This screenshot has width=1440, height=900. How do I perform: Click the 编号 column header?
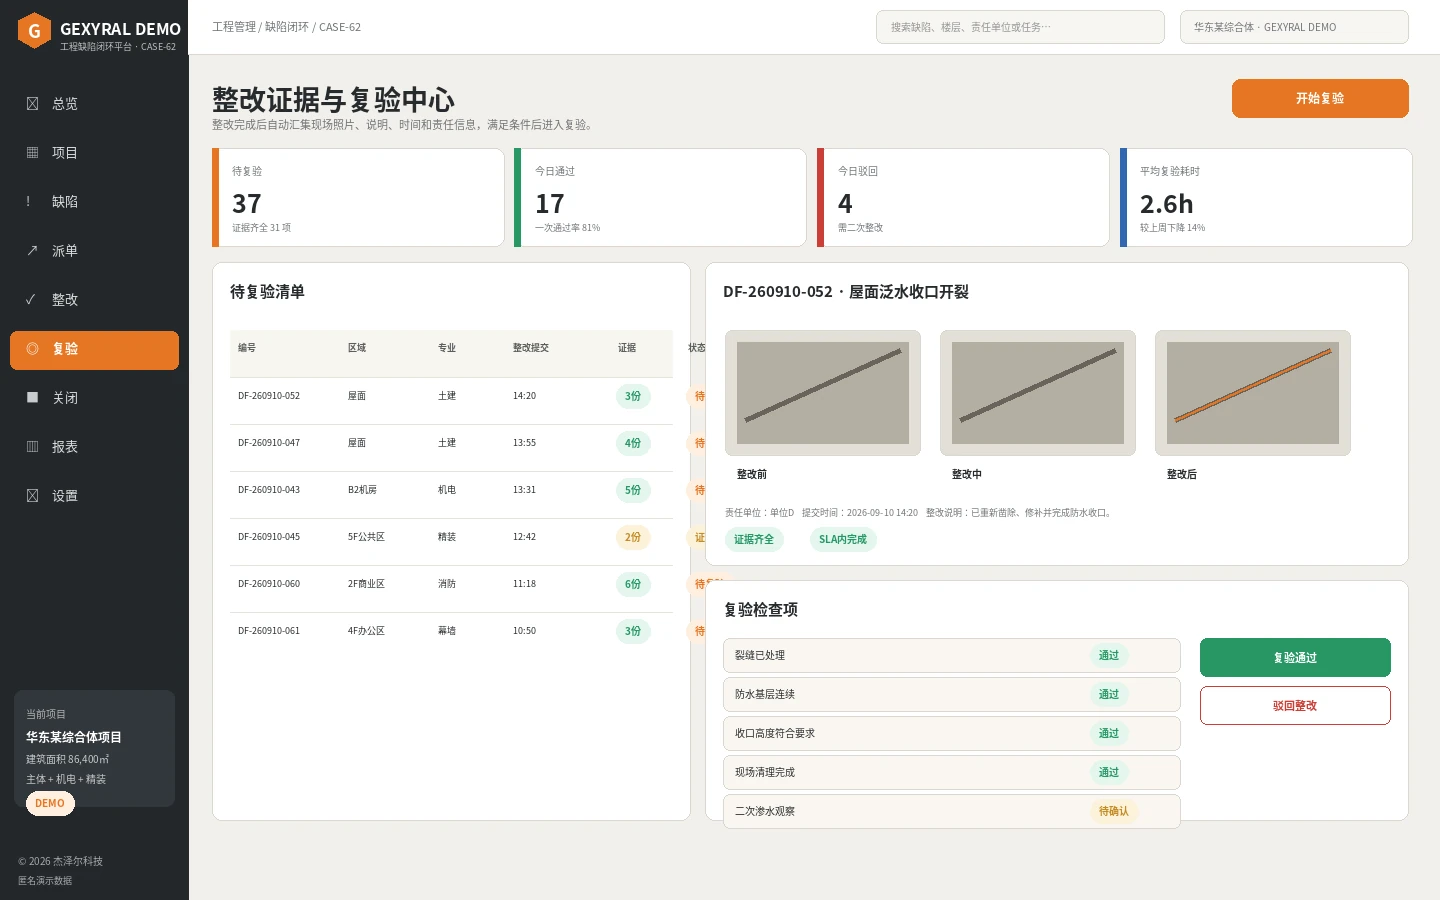coord(247,348)
